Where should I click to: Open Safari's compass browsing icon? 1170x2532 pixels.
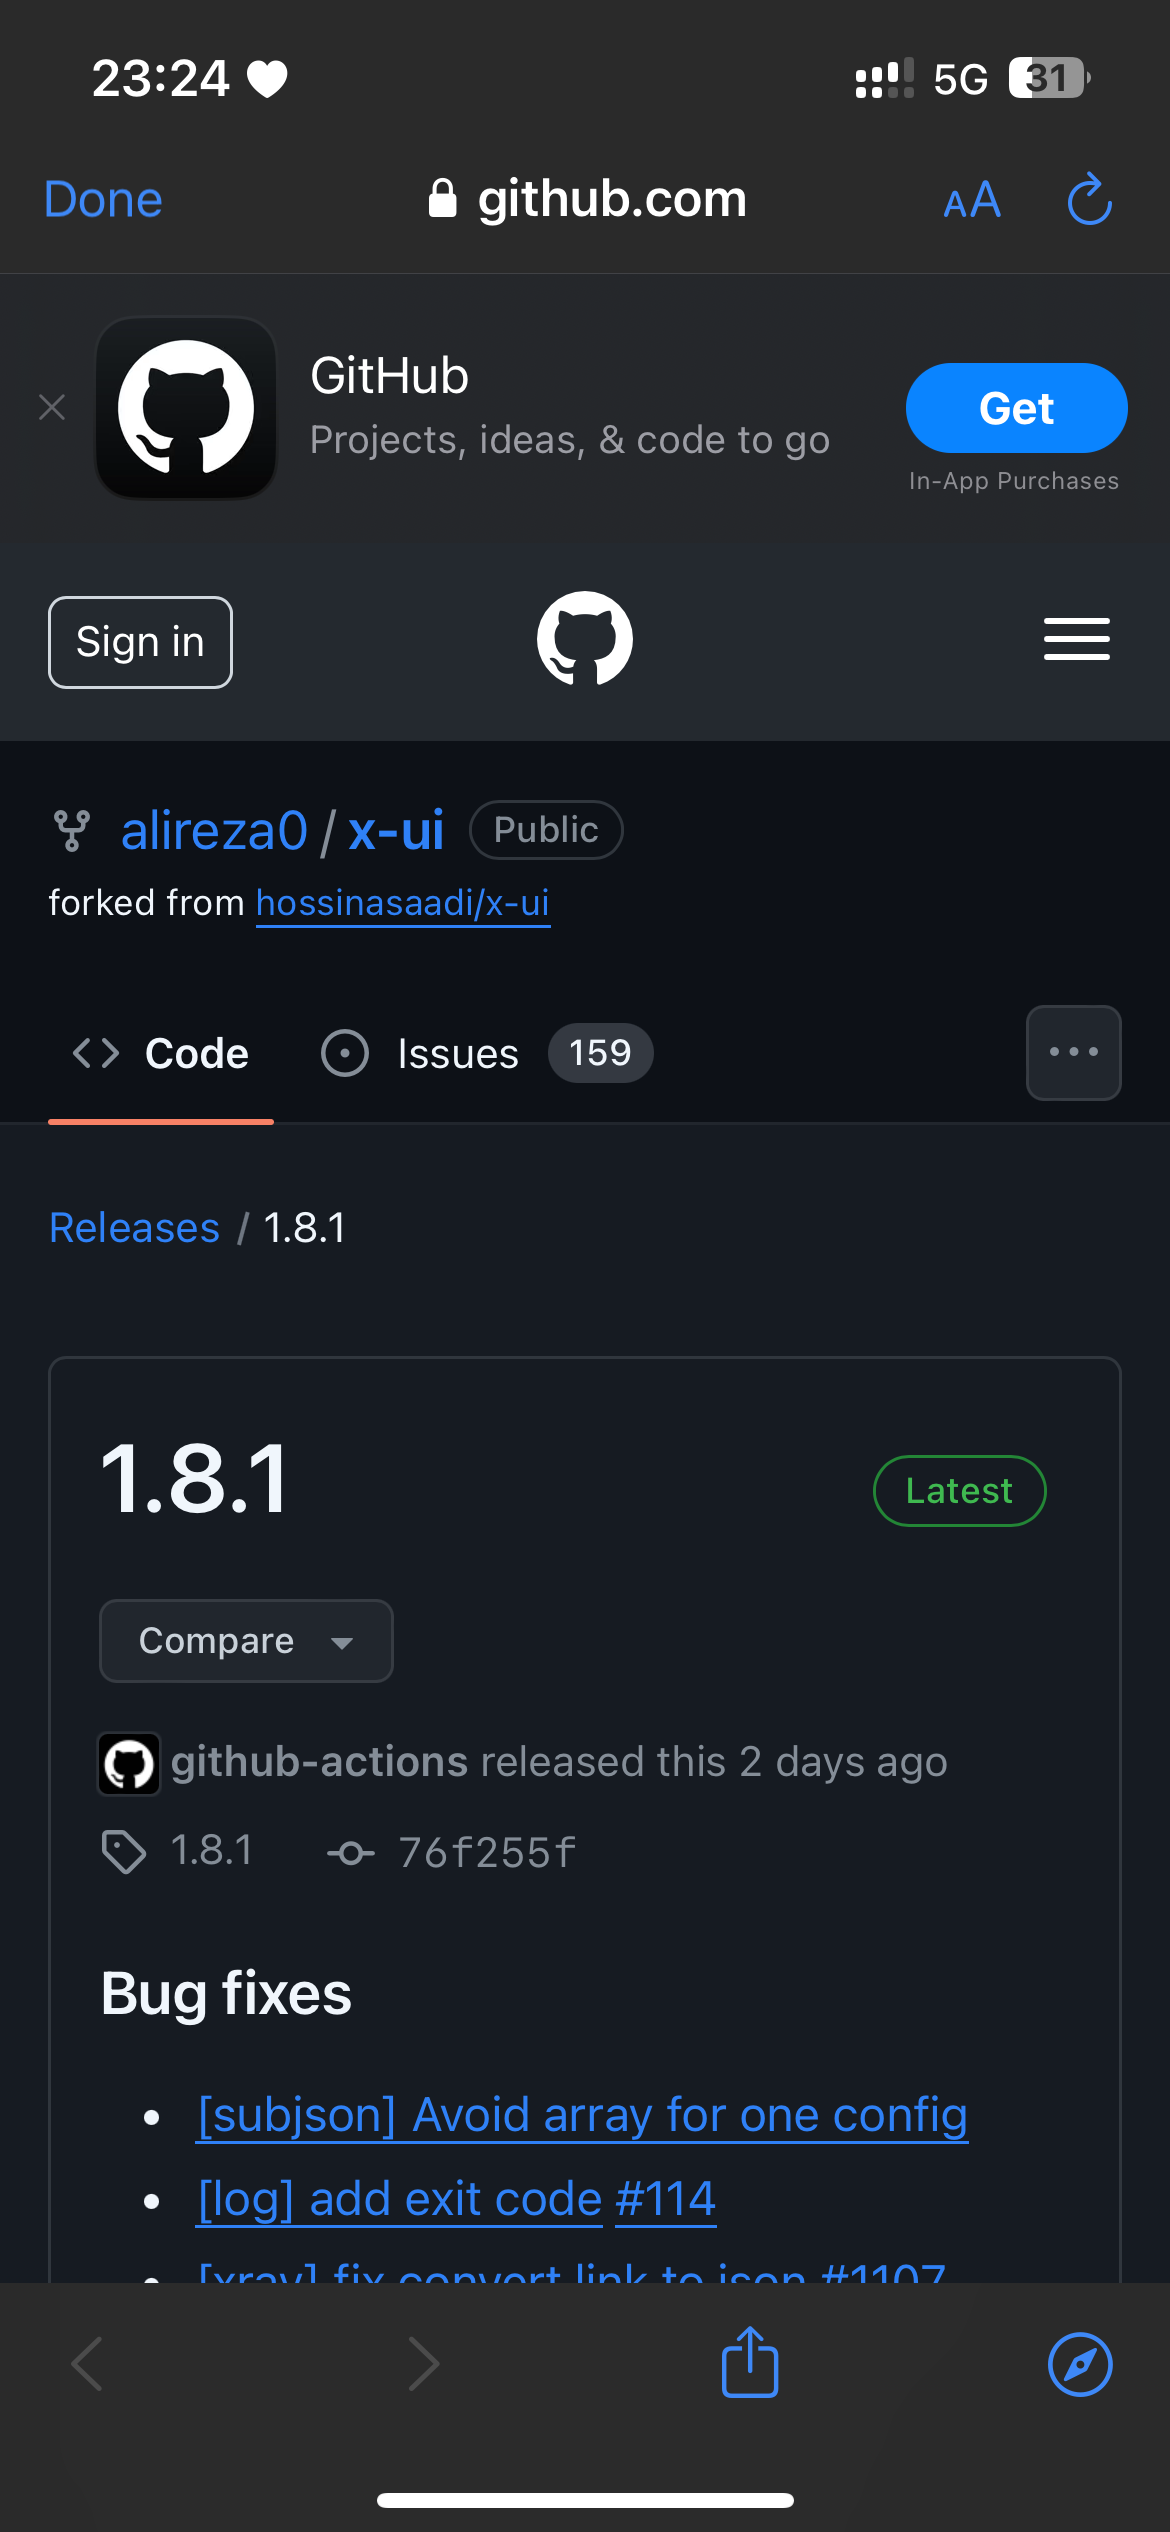coord(1078,2364)
